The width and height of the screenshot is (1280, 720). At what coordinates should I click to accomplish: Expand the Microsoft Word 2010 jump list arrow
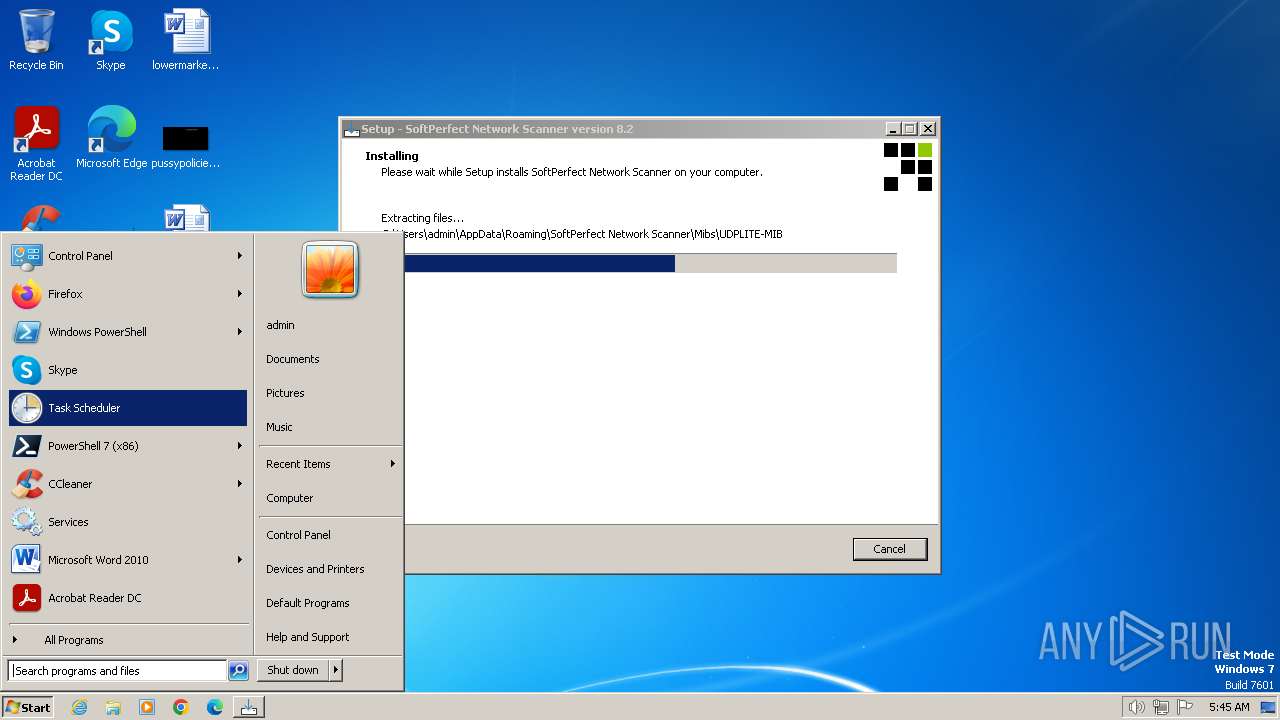(240, 560)
